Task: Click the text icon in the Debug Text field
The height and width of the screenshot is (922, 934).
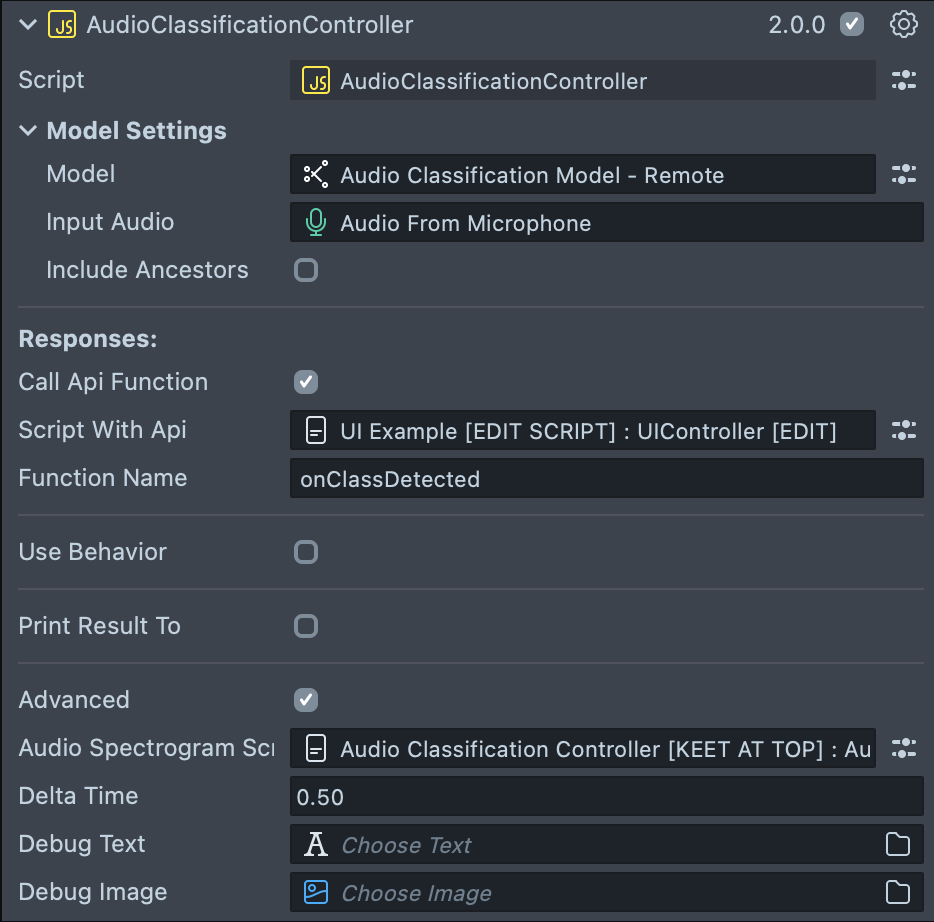Action: pos(319,845)
